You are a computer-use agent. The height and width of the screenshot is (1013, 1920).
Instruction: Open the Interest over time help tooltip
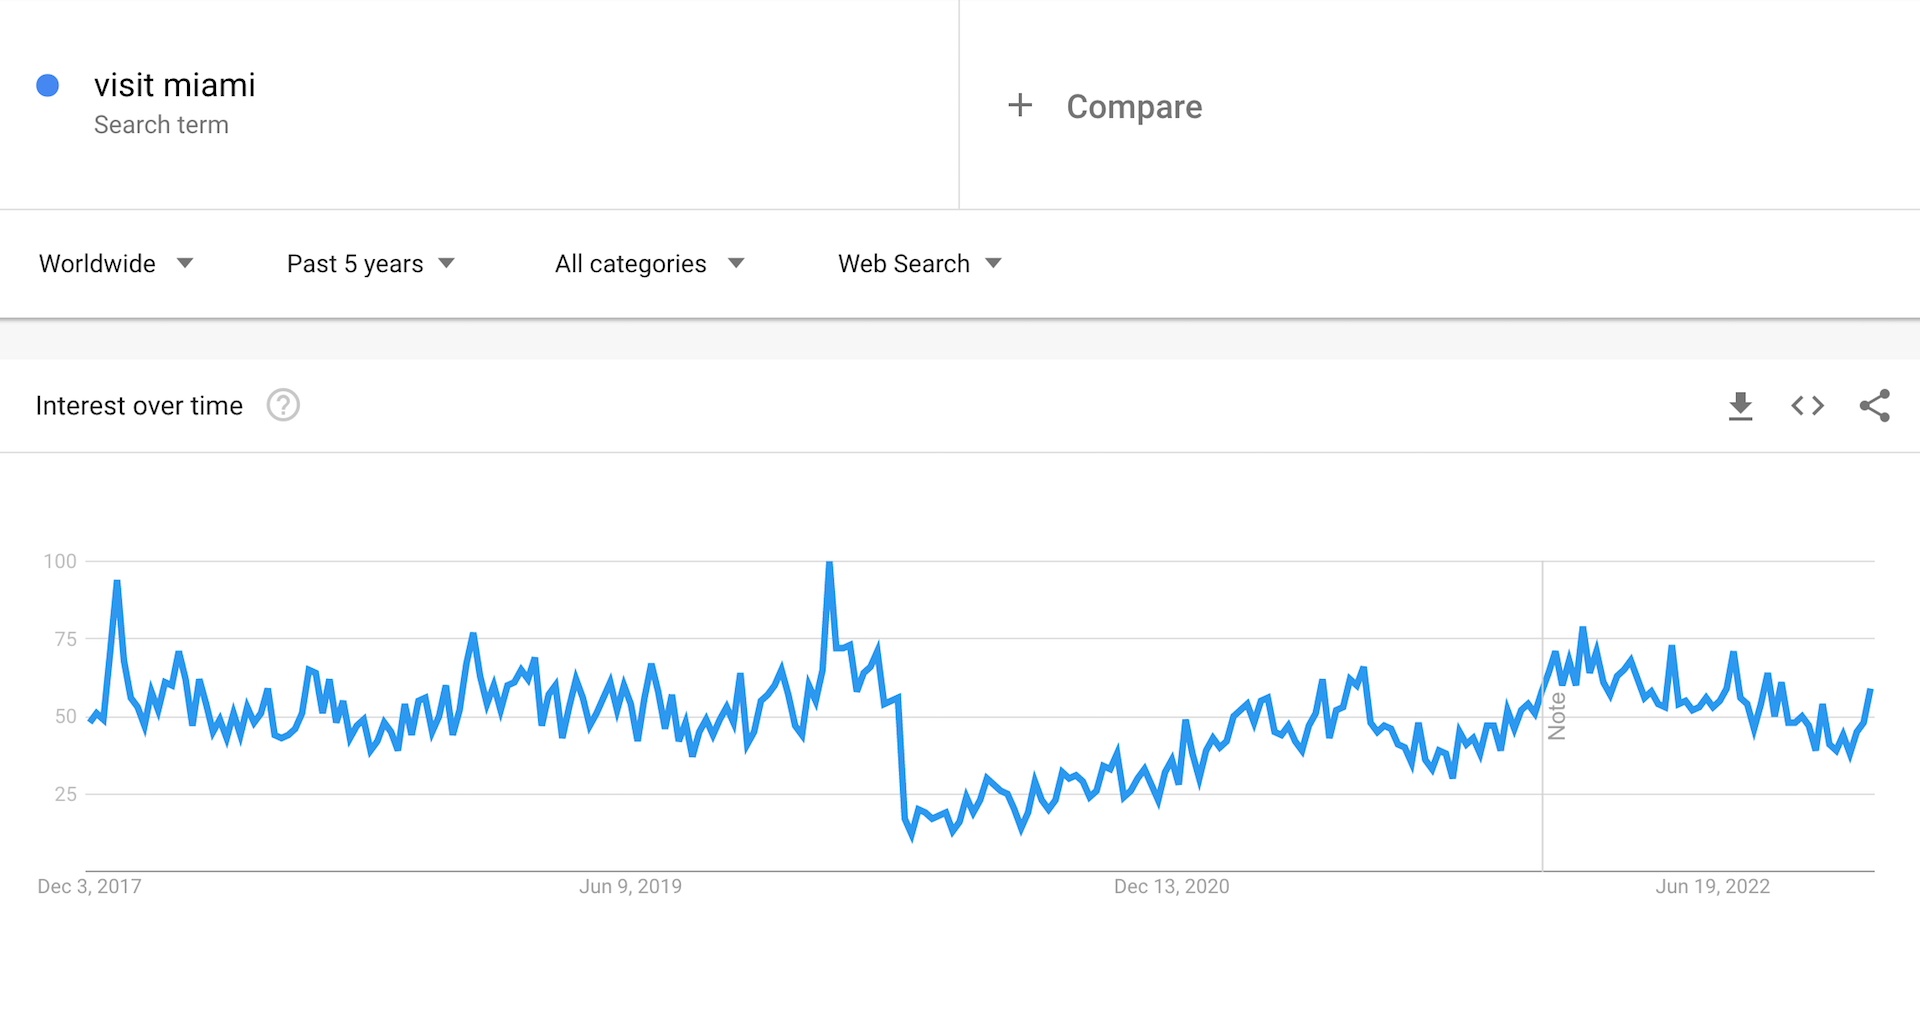click(283, 405)
